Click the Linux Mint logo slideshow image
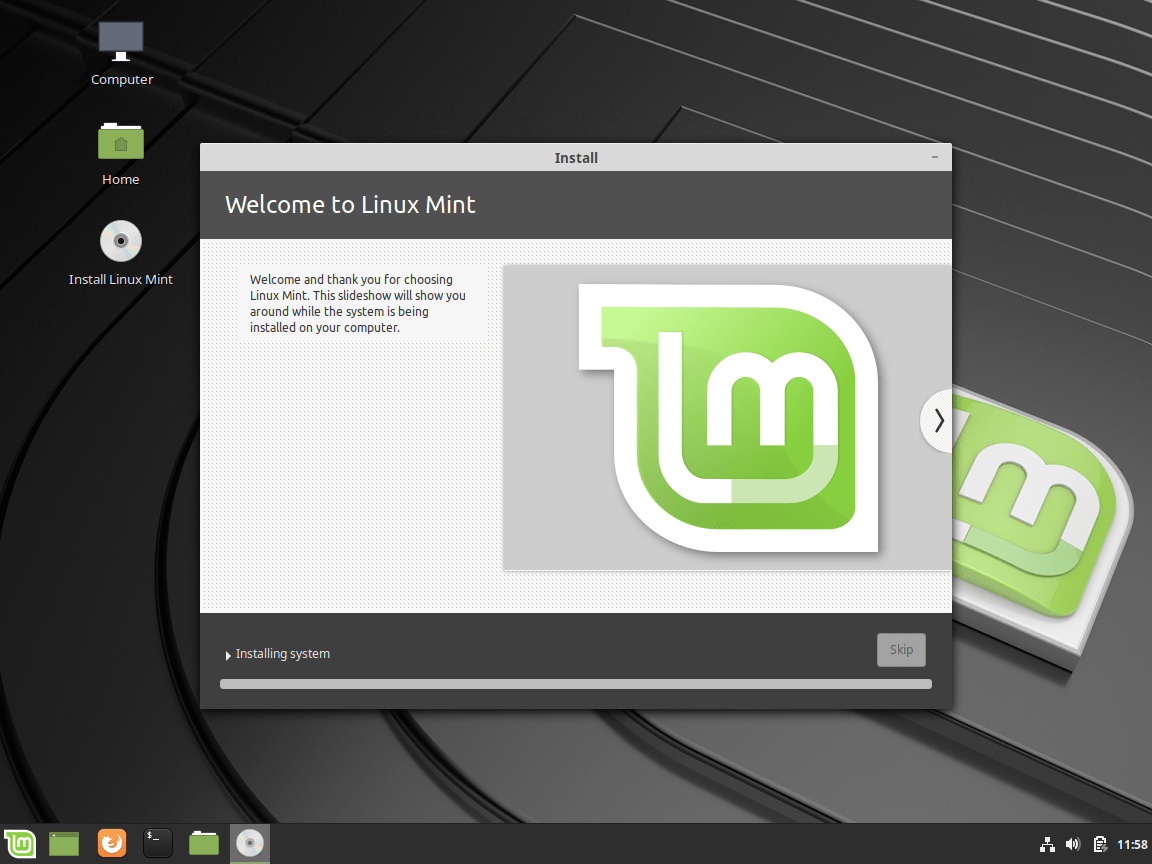1152x864 pixels. pos(727,417)
